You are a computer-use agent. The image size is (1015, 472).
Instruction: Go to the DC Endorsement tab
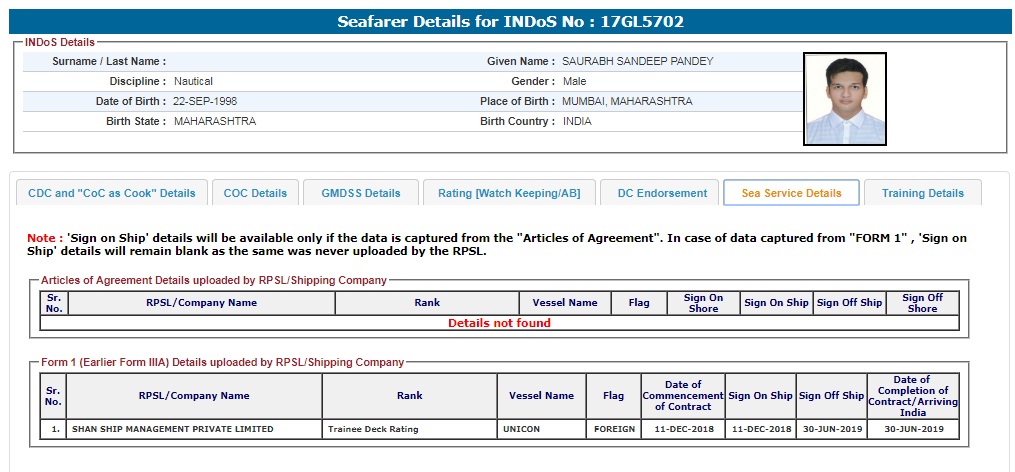(x=661, y=193)
